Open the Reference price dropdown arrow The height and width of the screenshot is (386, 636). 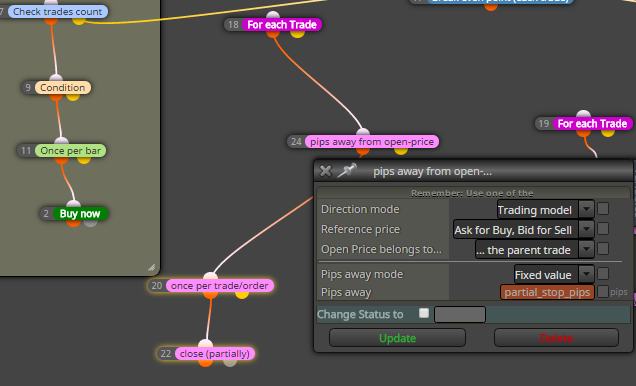586,229
